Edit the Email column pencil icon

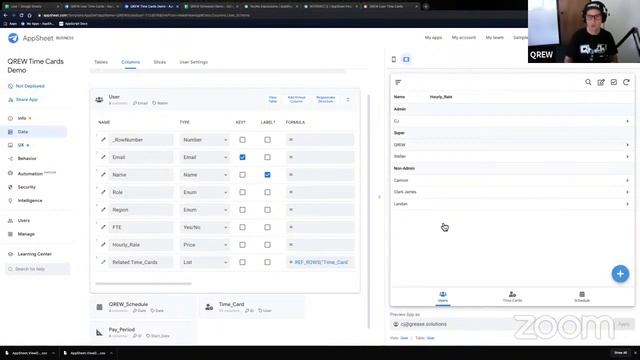(103, 157)
